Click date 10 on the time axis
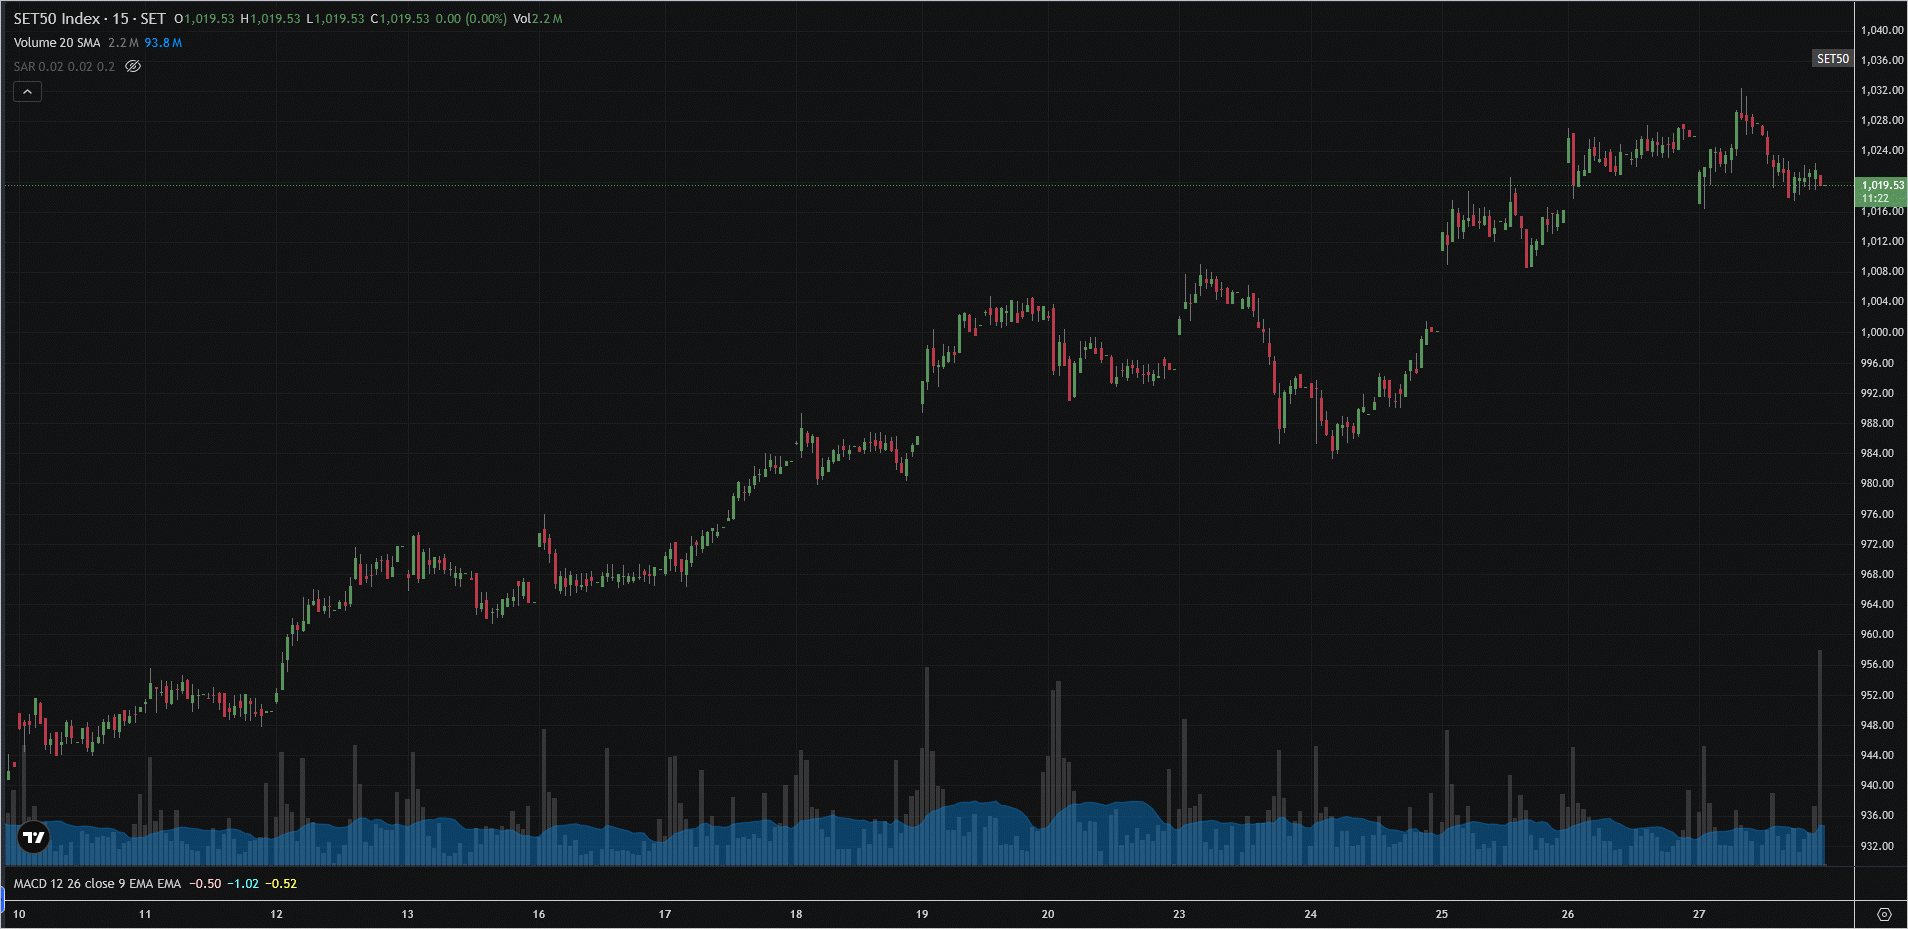 [19, 914]
